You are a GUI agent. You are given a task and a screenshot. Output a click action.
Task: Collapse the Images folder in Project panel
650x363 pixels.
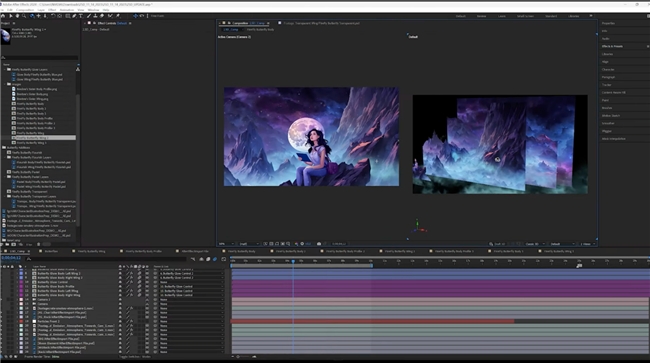click(5, 84)
